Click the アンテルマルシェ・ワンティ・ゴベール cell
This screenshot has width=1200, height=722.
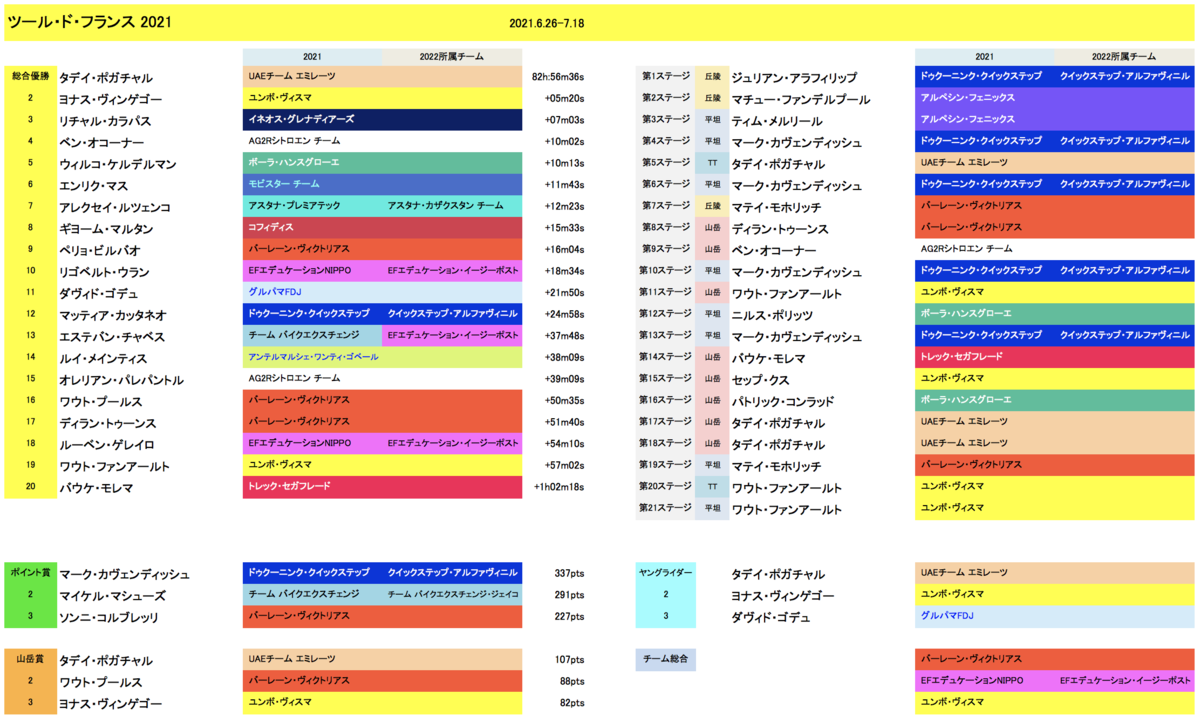[382, 357]
